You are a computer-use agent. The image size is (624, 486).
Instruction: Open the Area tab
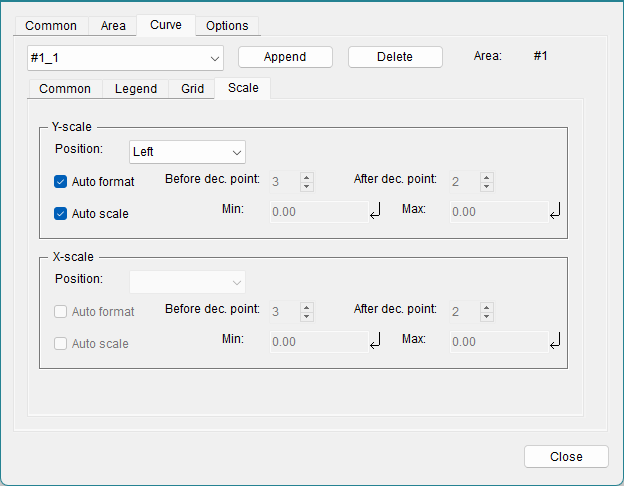click(113, 26)
